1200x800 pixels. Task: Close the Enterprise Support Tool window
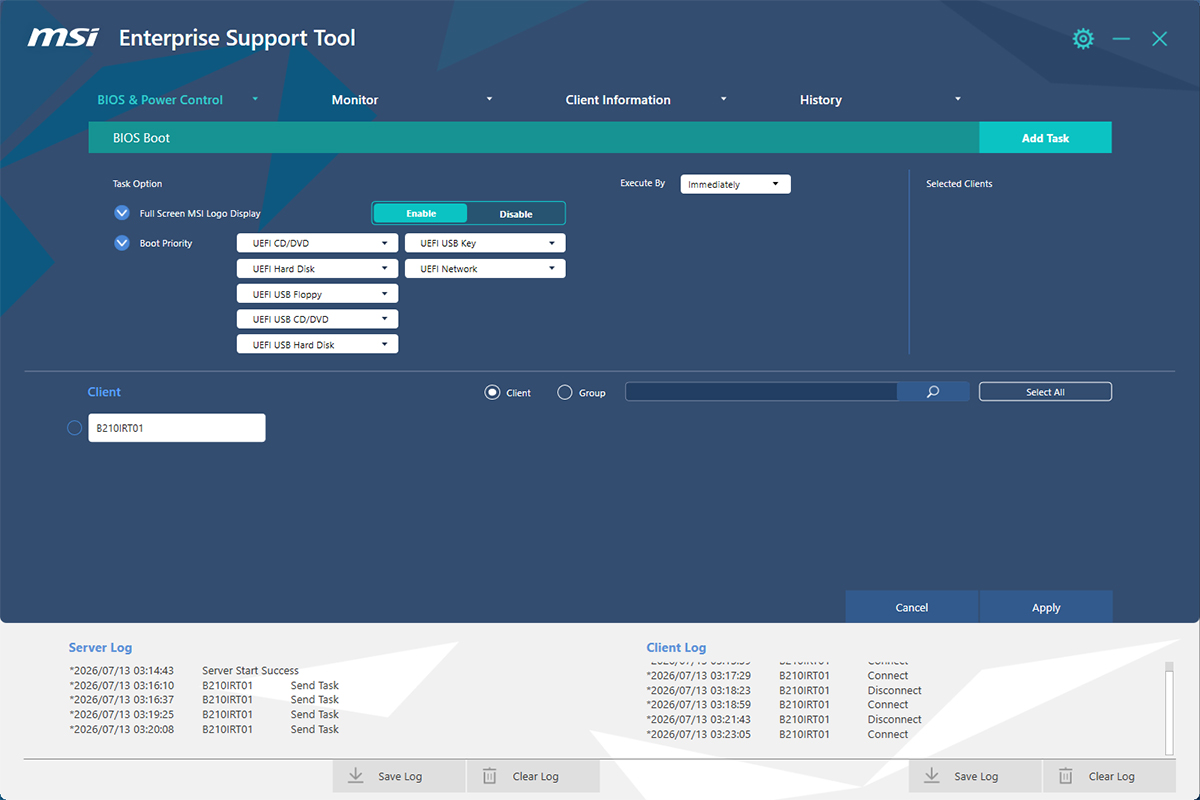[x=1159, y=39]
